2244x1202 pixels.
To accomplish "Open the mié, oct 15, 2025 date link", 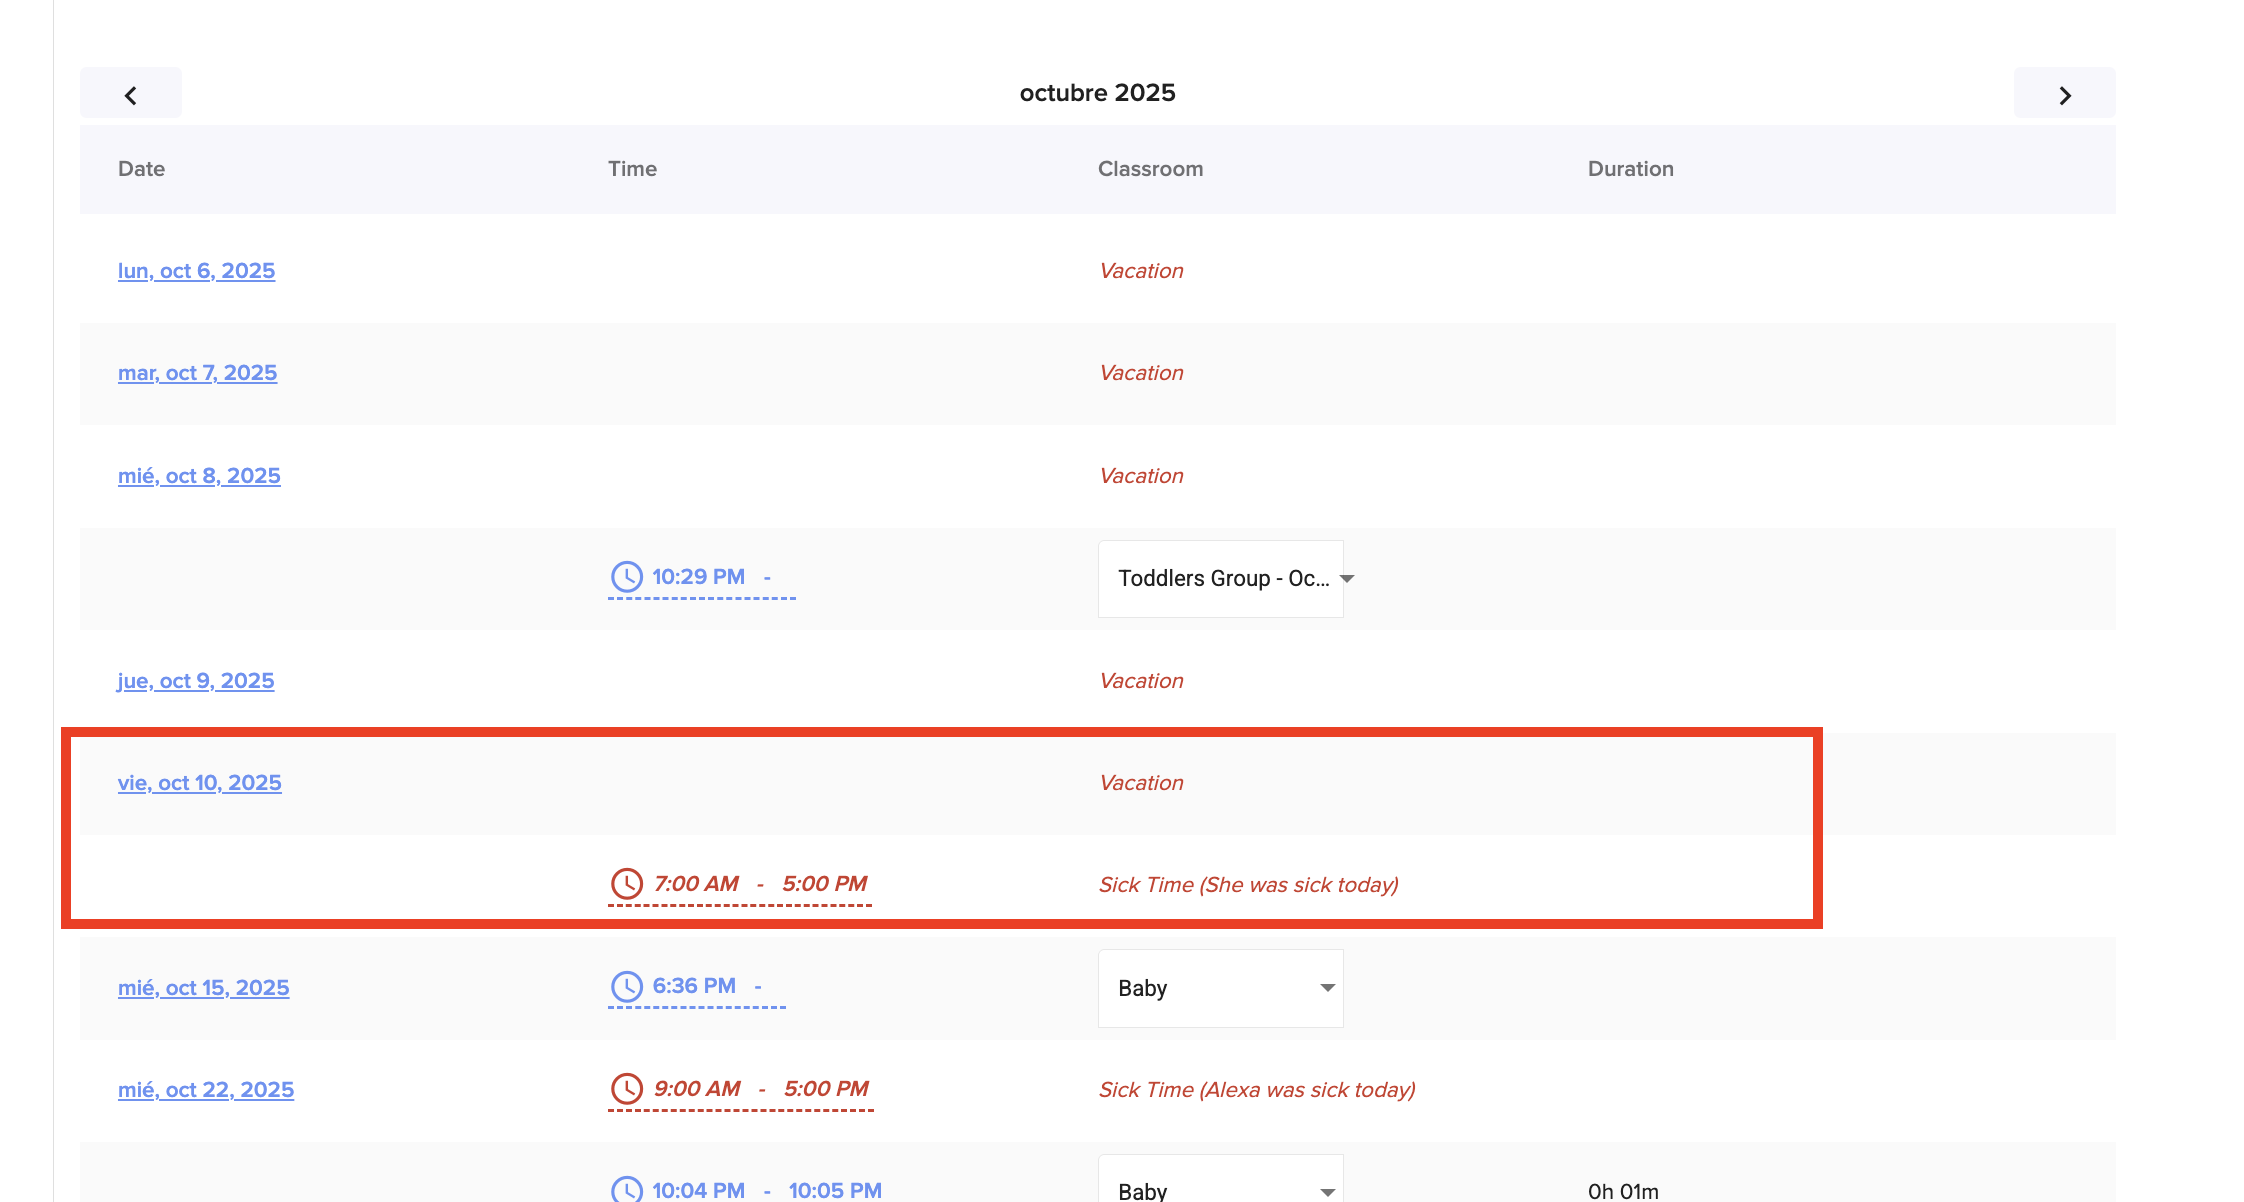I will (x=203, y=988).
